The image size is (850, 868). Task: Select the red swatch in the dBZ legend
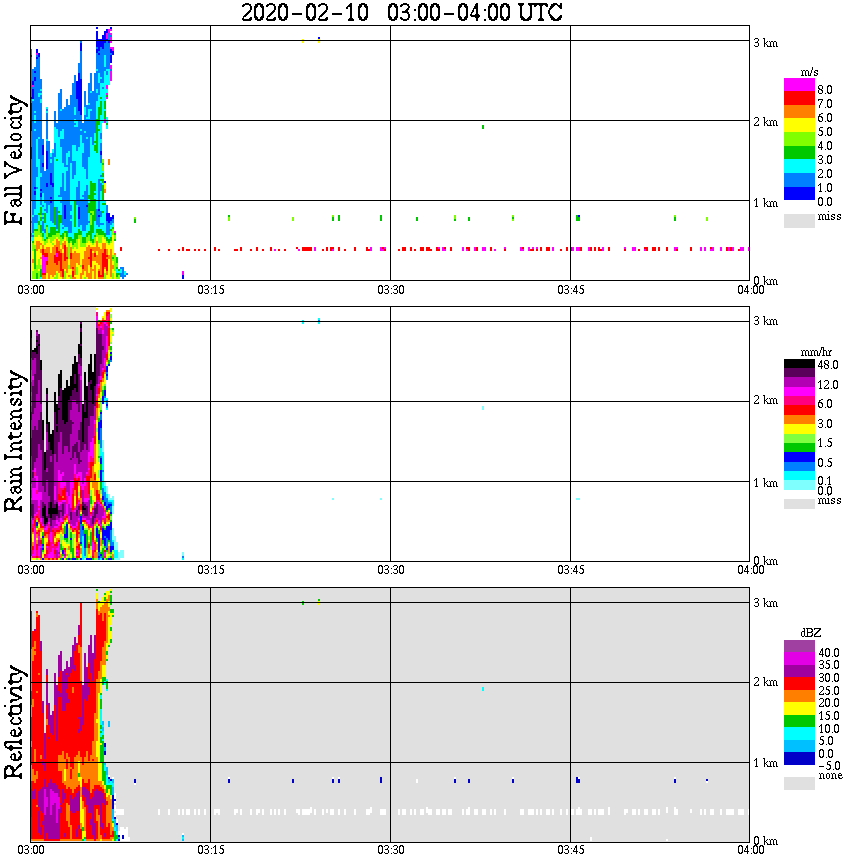799,684
